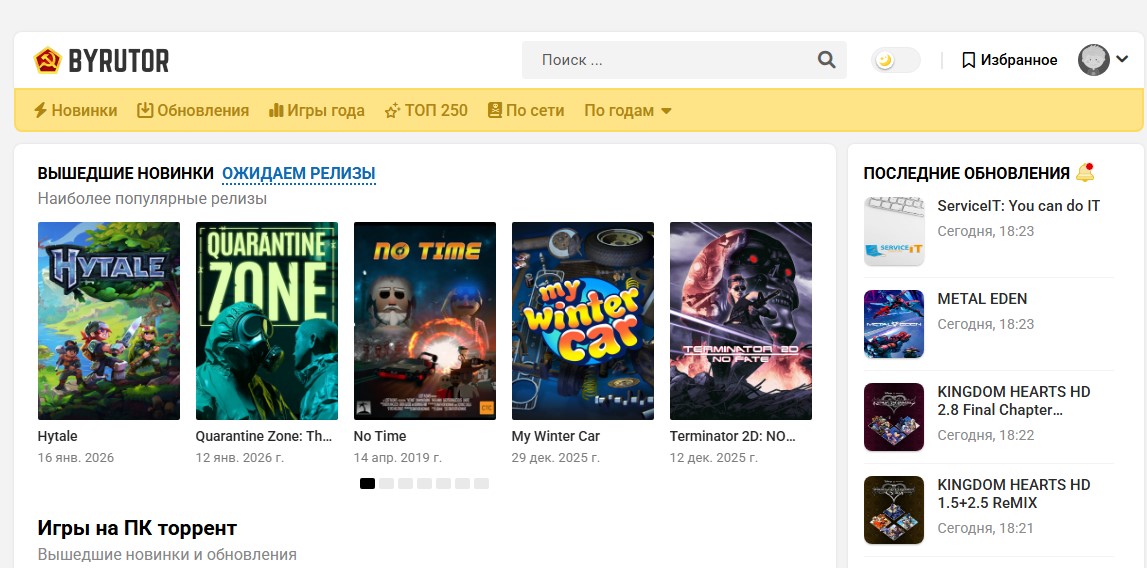Open the METAL EDEN update link
This screenshot has width=1147, height=568.
click(x=982, y=299)
